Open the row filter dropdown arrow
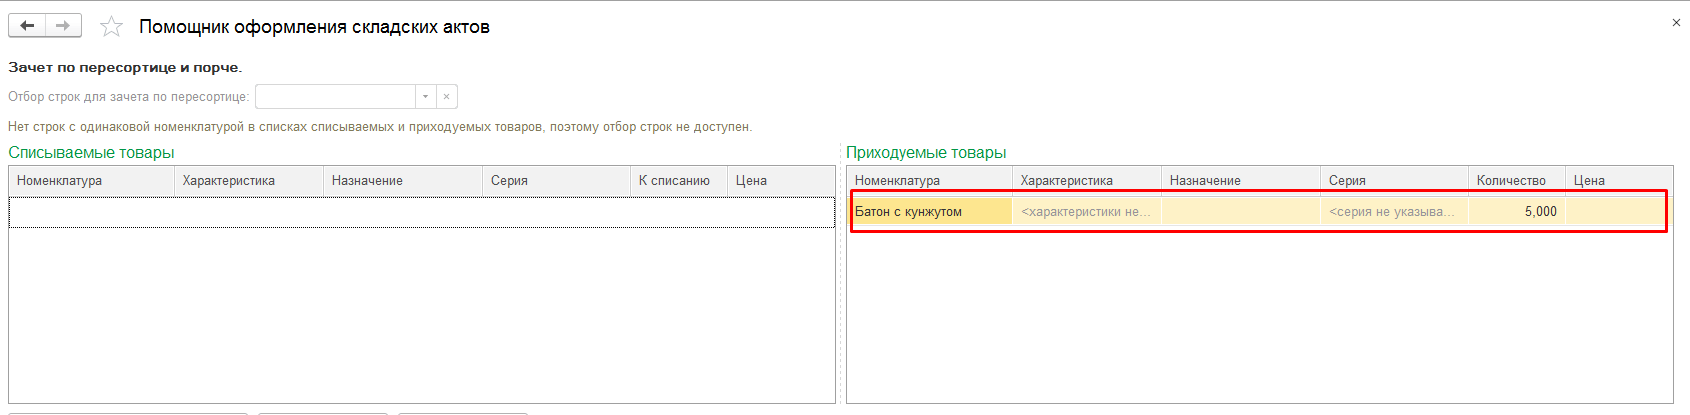The width and height of the screenshot is (1690, 415). [425, 97]
